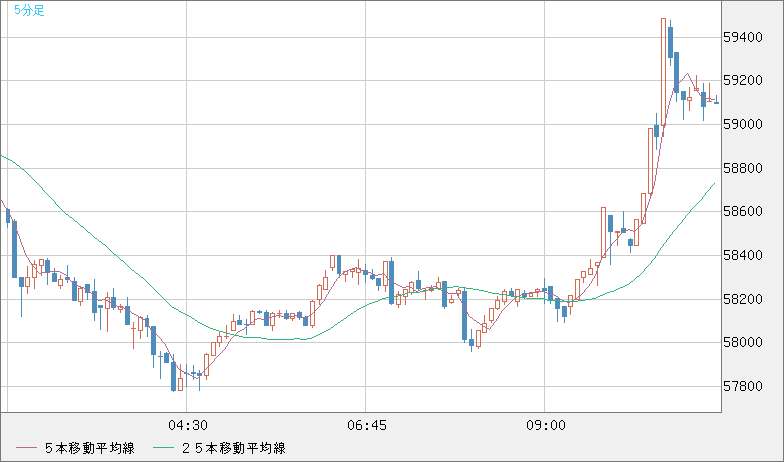This screenshot has height=462, width=784.
Task: Click the 5分足 chart label
Action: coord(29,10)
